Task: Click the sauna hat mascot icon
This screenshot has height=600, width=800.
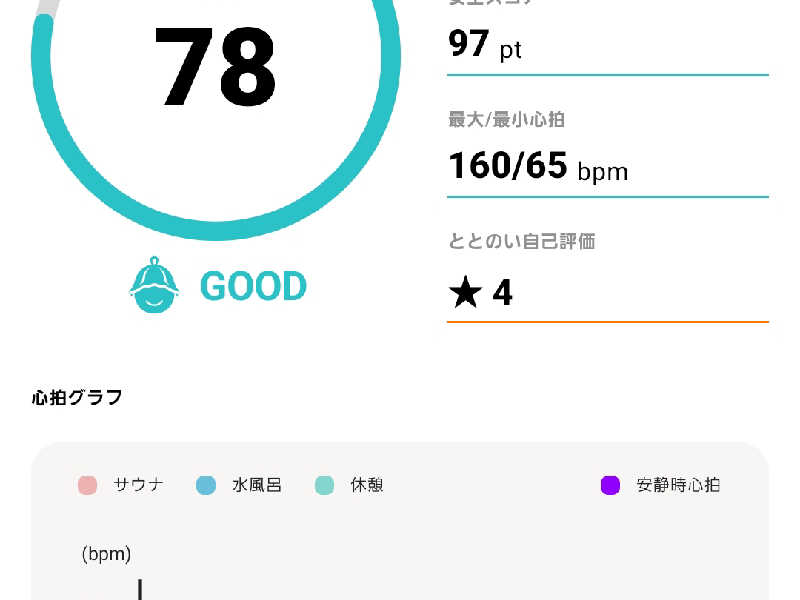Action: 154,285
